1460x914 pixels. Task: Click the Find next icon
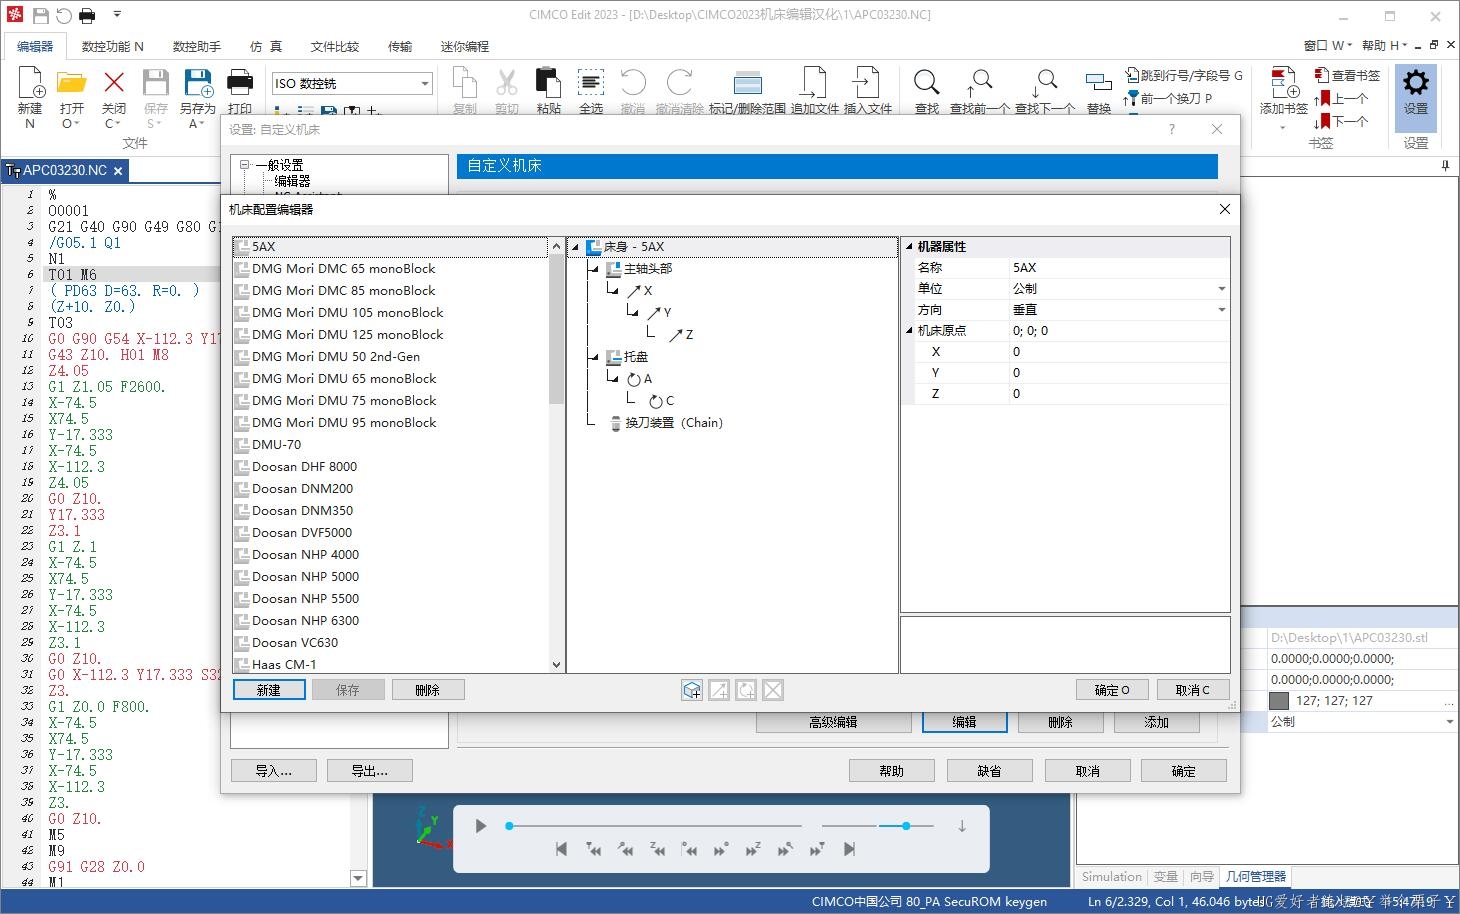click(1044, 83)
